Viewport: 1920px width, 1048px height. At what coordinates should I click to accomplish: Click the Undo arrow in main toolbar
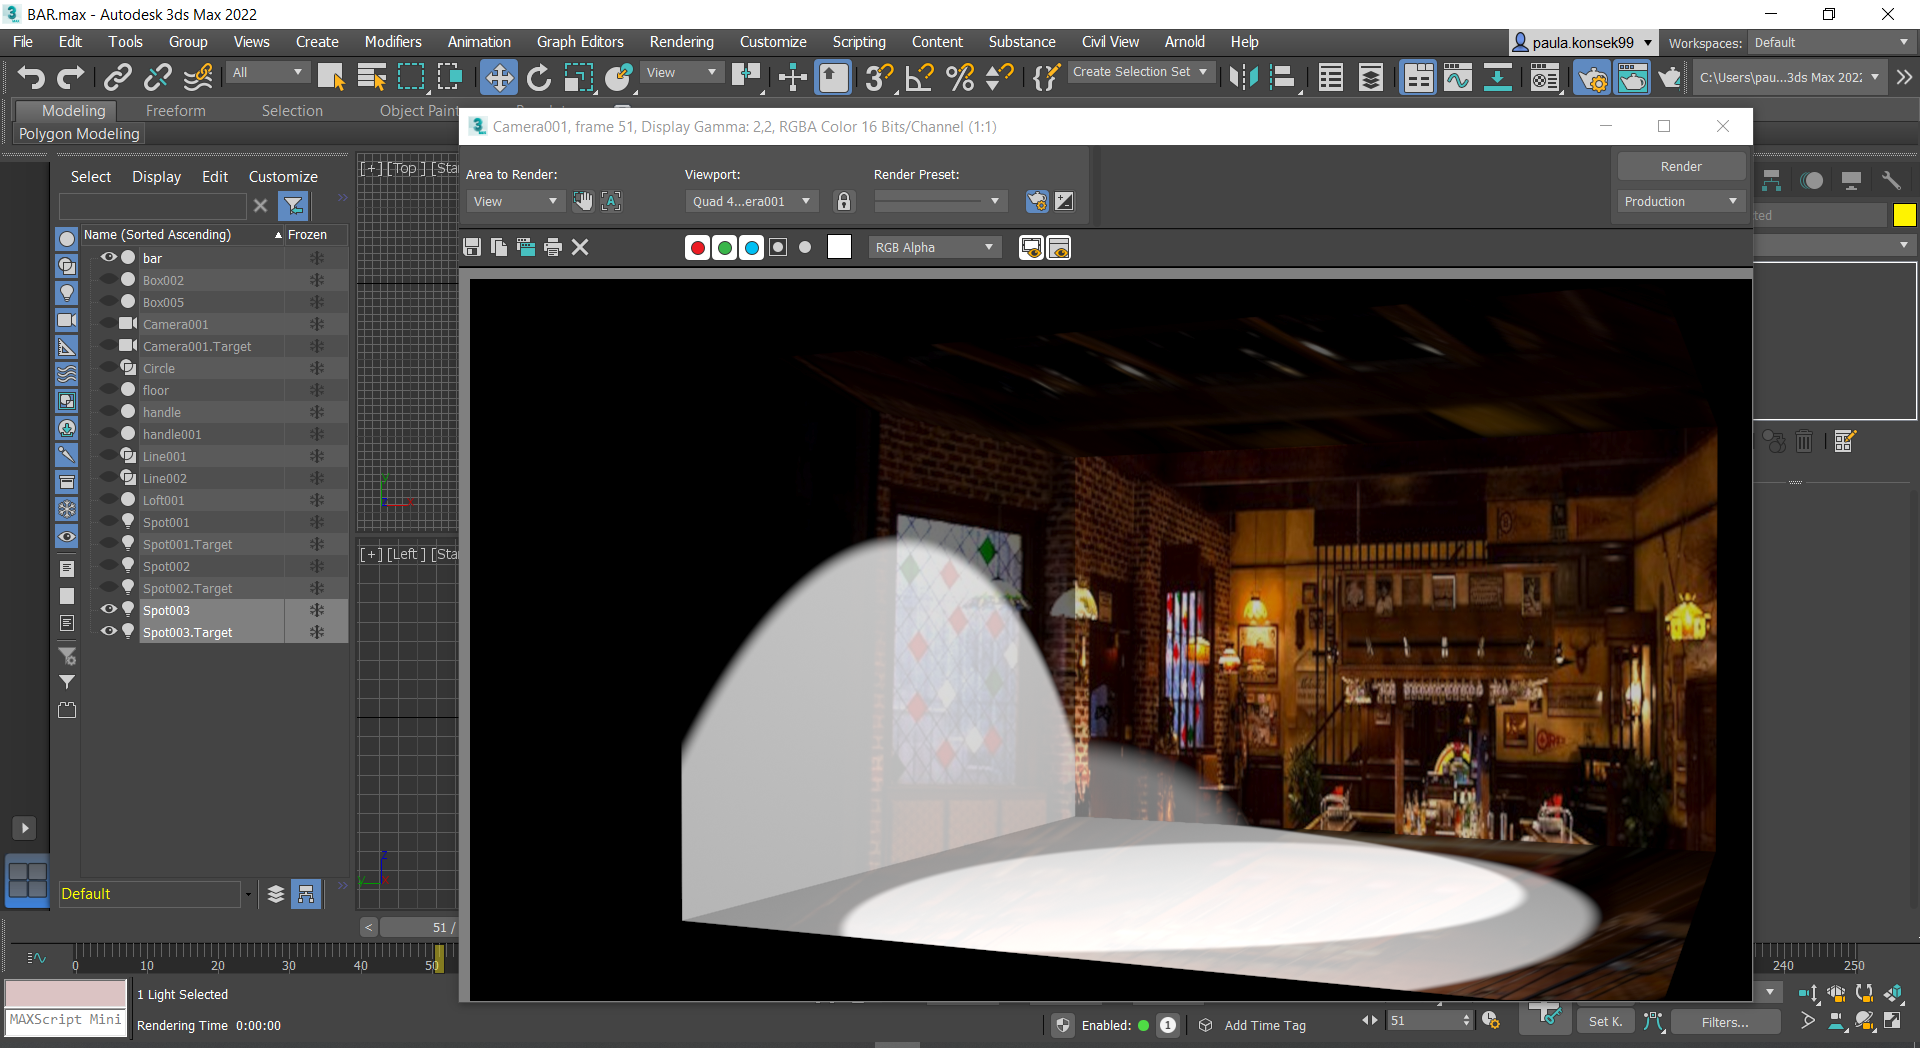click(x=31, y=77)
